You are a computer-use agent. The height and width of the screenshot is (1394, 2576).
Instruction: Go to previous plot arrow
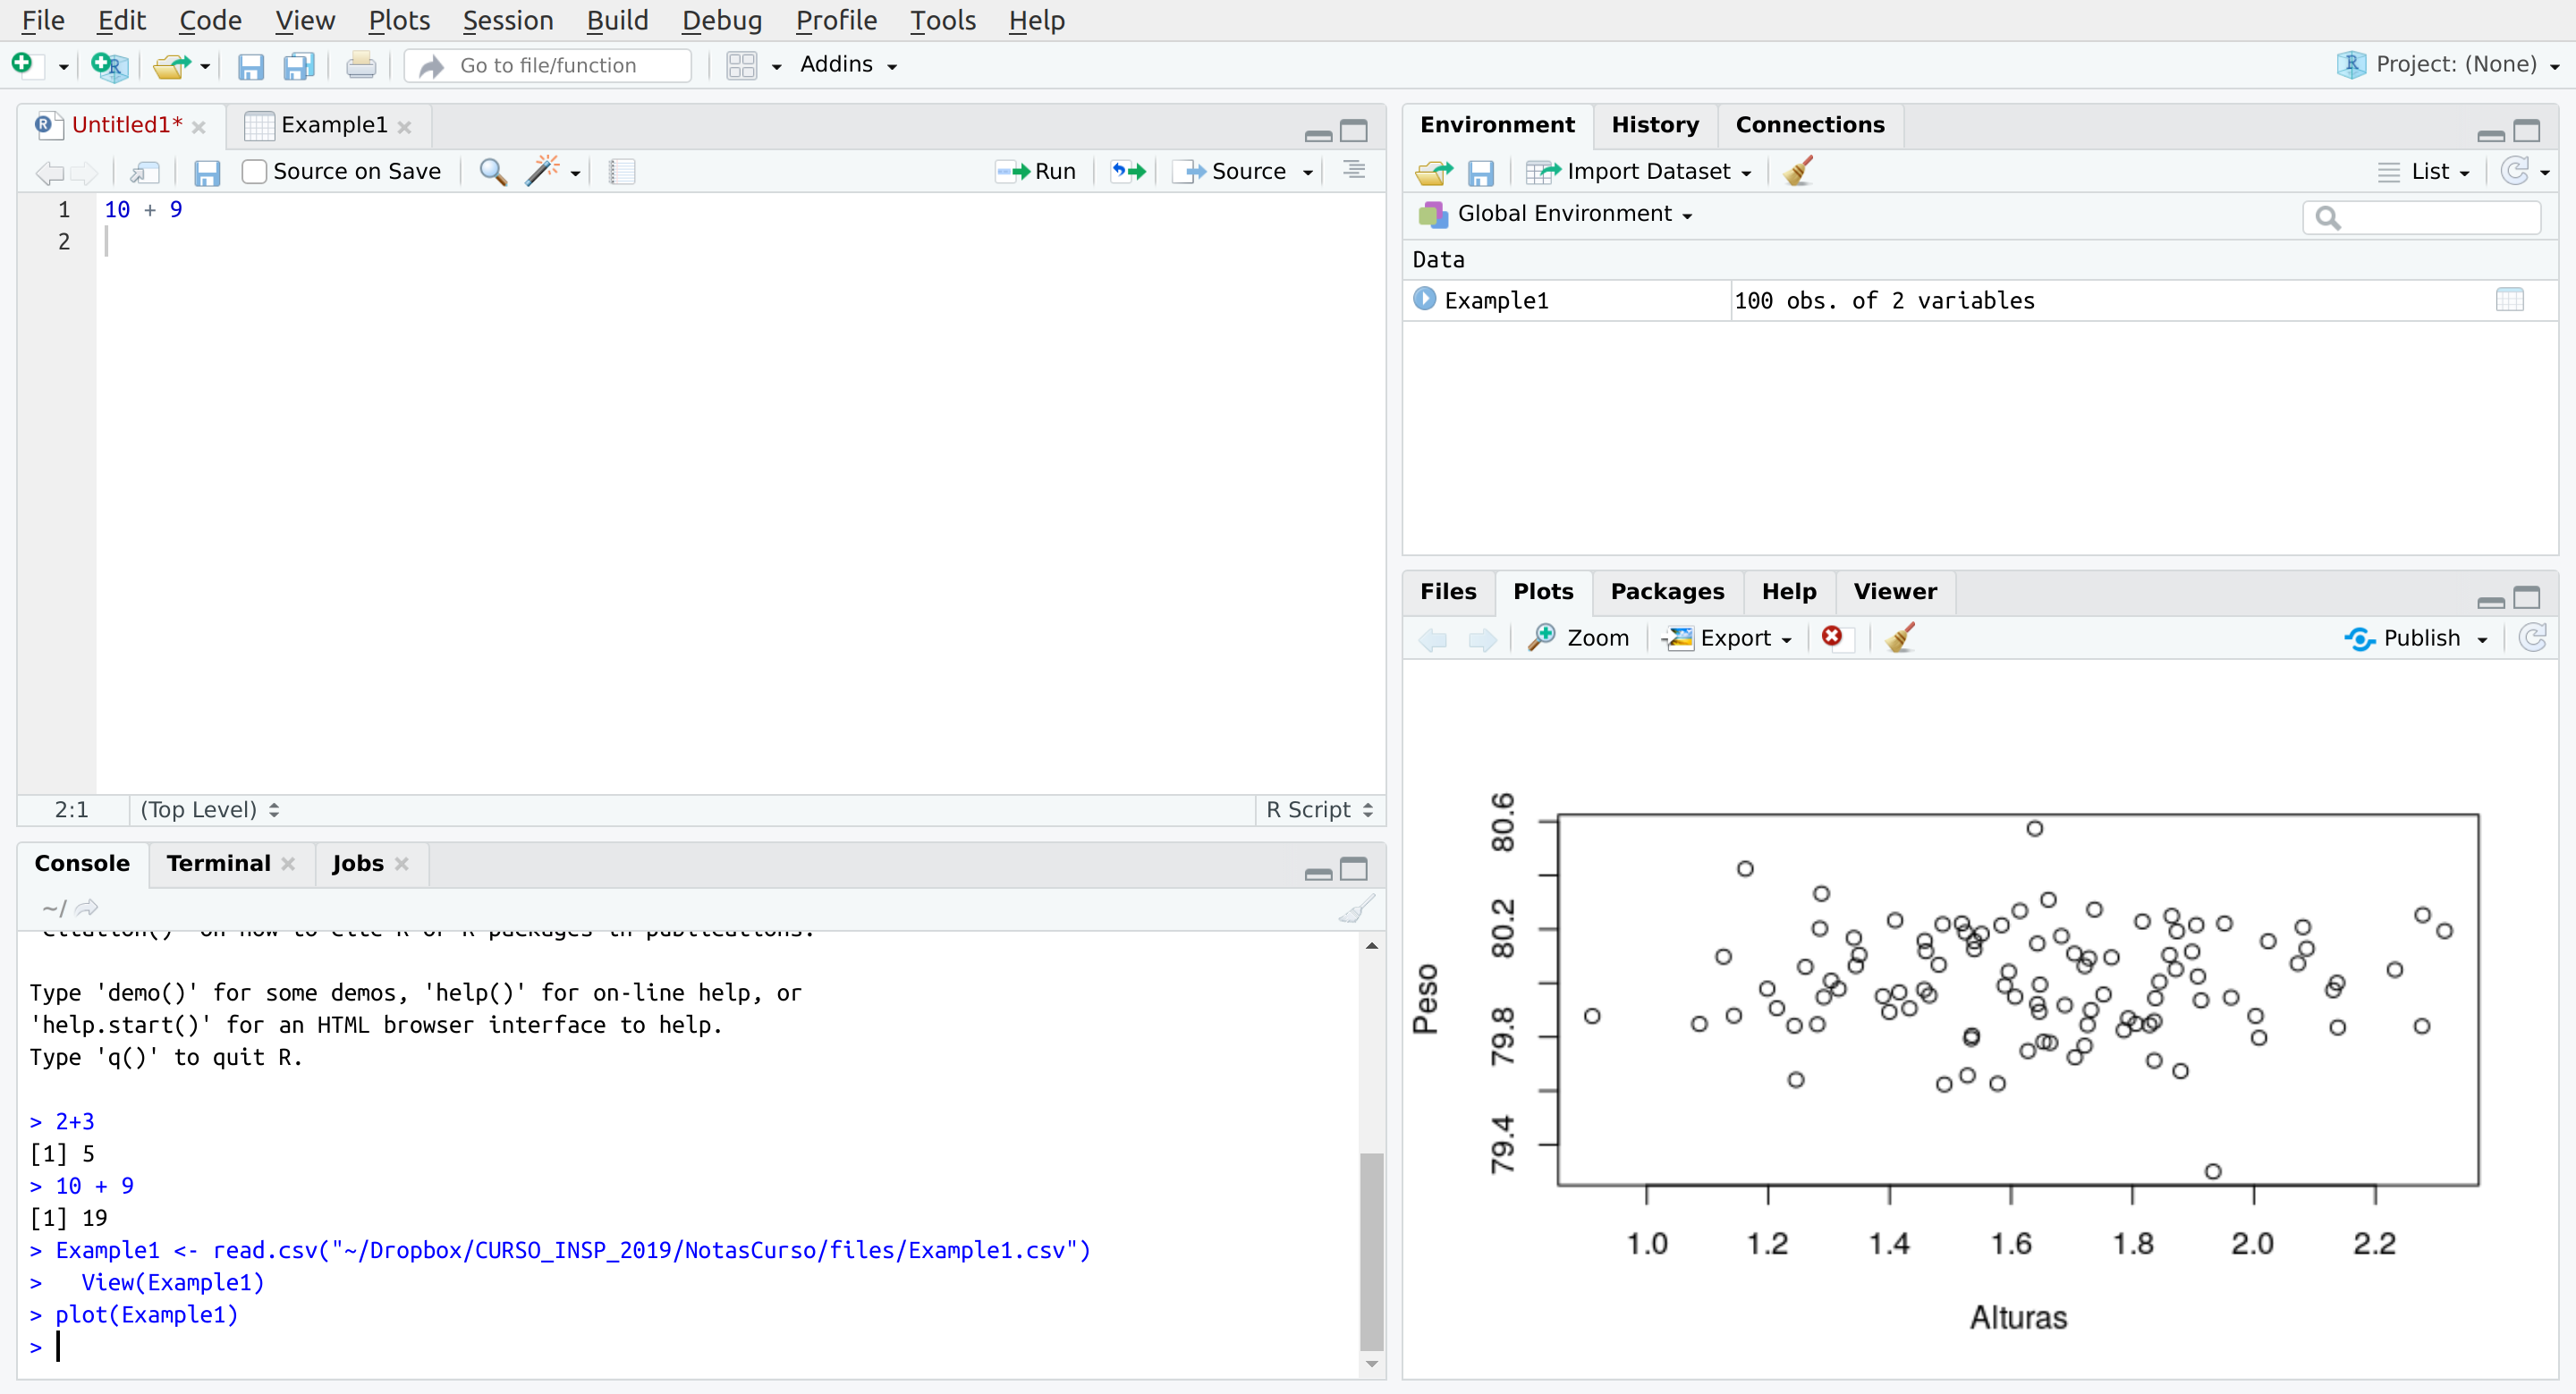click(1433, 639)
